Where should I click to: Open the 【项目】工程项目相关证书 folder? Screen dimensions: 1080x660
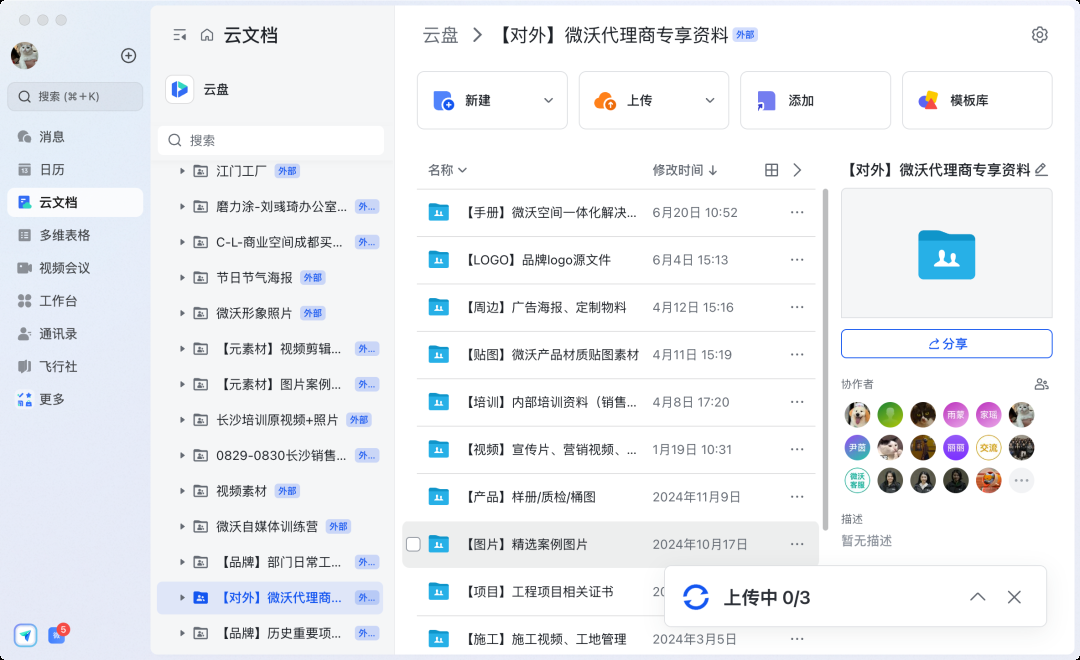(x=541, y=592)
